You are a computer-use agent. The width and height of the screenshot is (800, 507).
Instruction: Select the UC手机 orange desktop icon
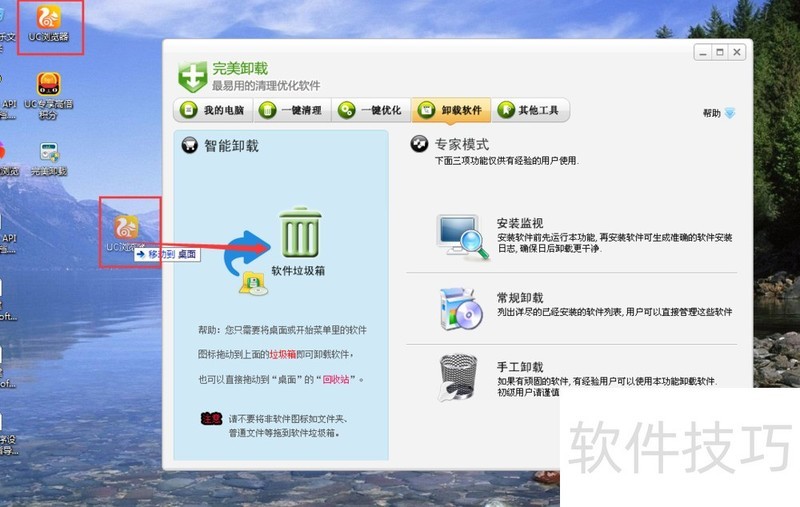(x=48, y=86)
